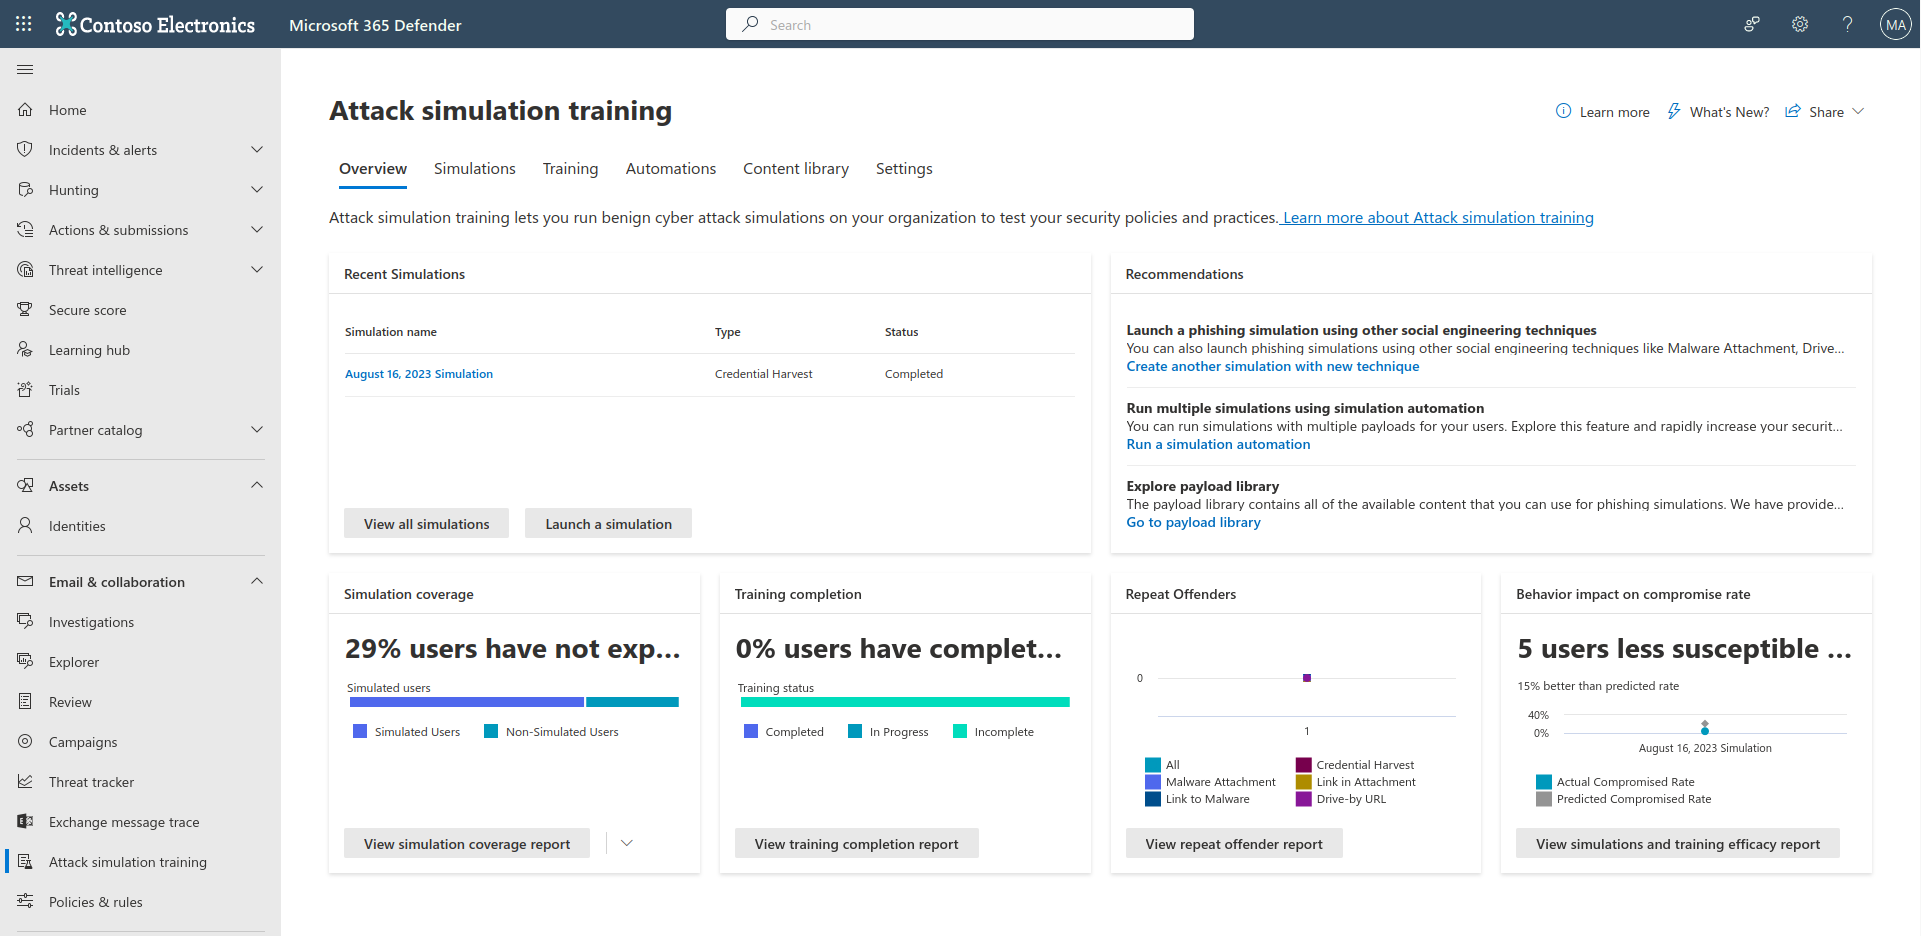Select the Overview tab
1921x936 pixels.
(373, 169)
